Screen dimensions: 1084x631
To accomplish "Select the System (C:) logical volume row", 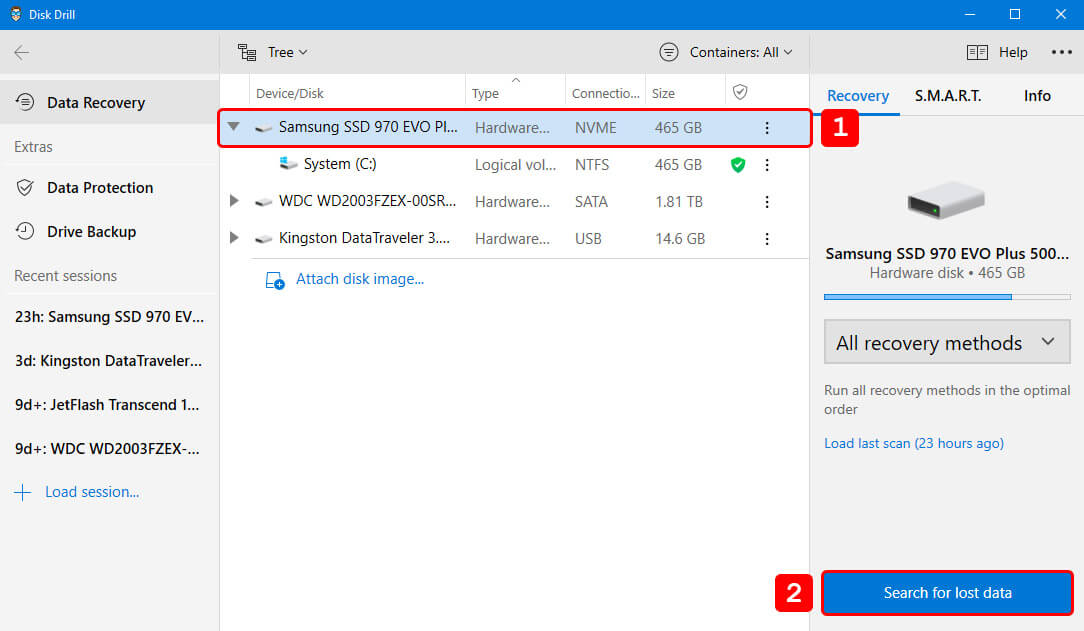I will point(514,164).
